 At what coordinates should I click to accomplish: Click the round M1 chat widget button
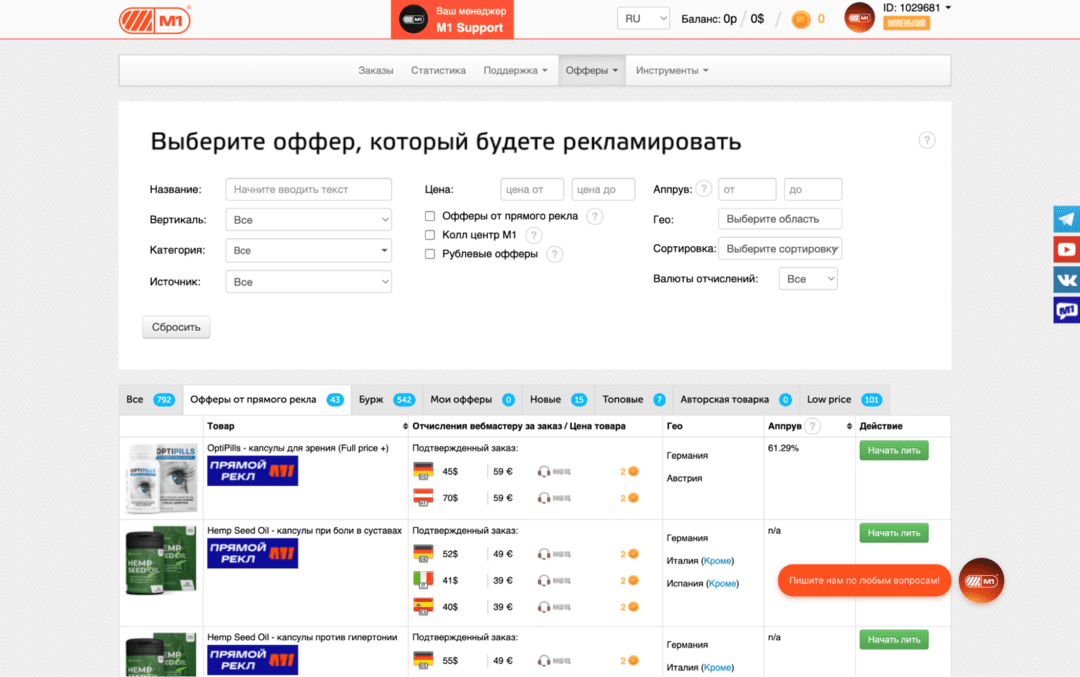point(981,581)
